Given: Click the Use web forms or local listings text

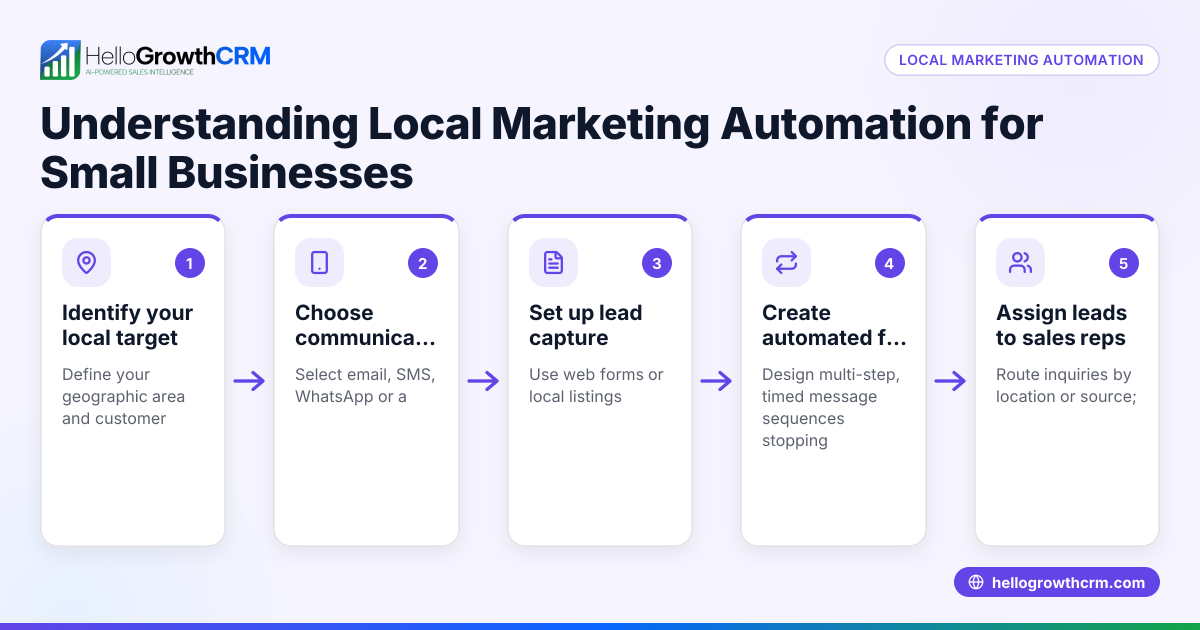Looking at the screenshot, I should point(596,385).
